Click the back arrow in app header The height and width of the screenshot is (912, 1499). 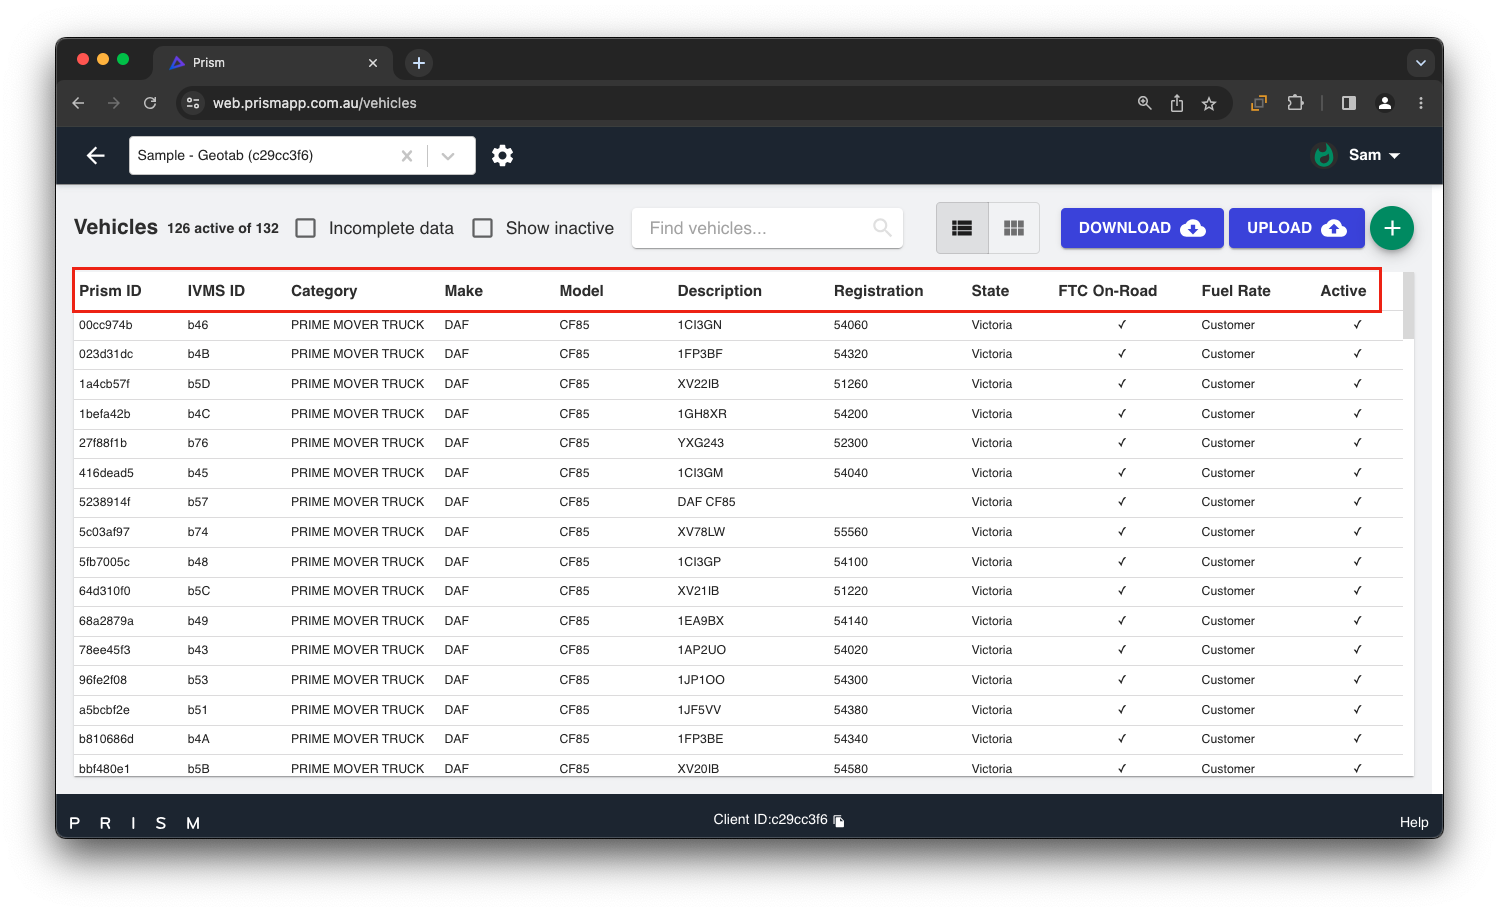[x=96, y=155]
